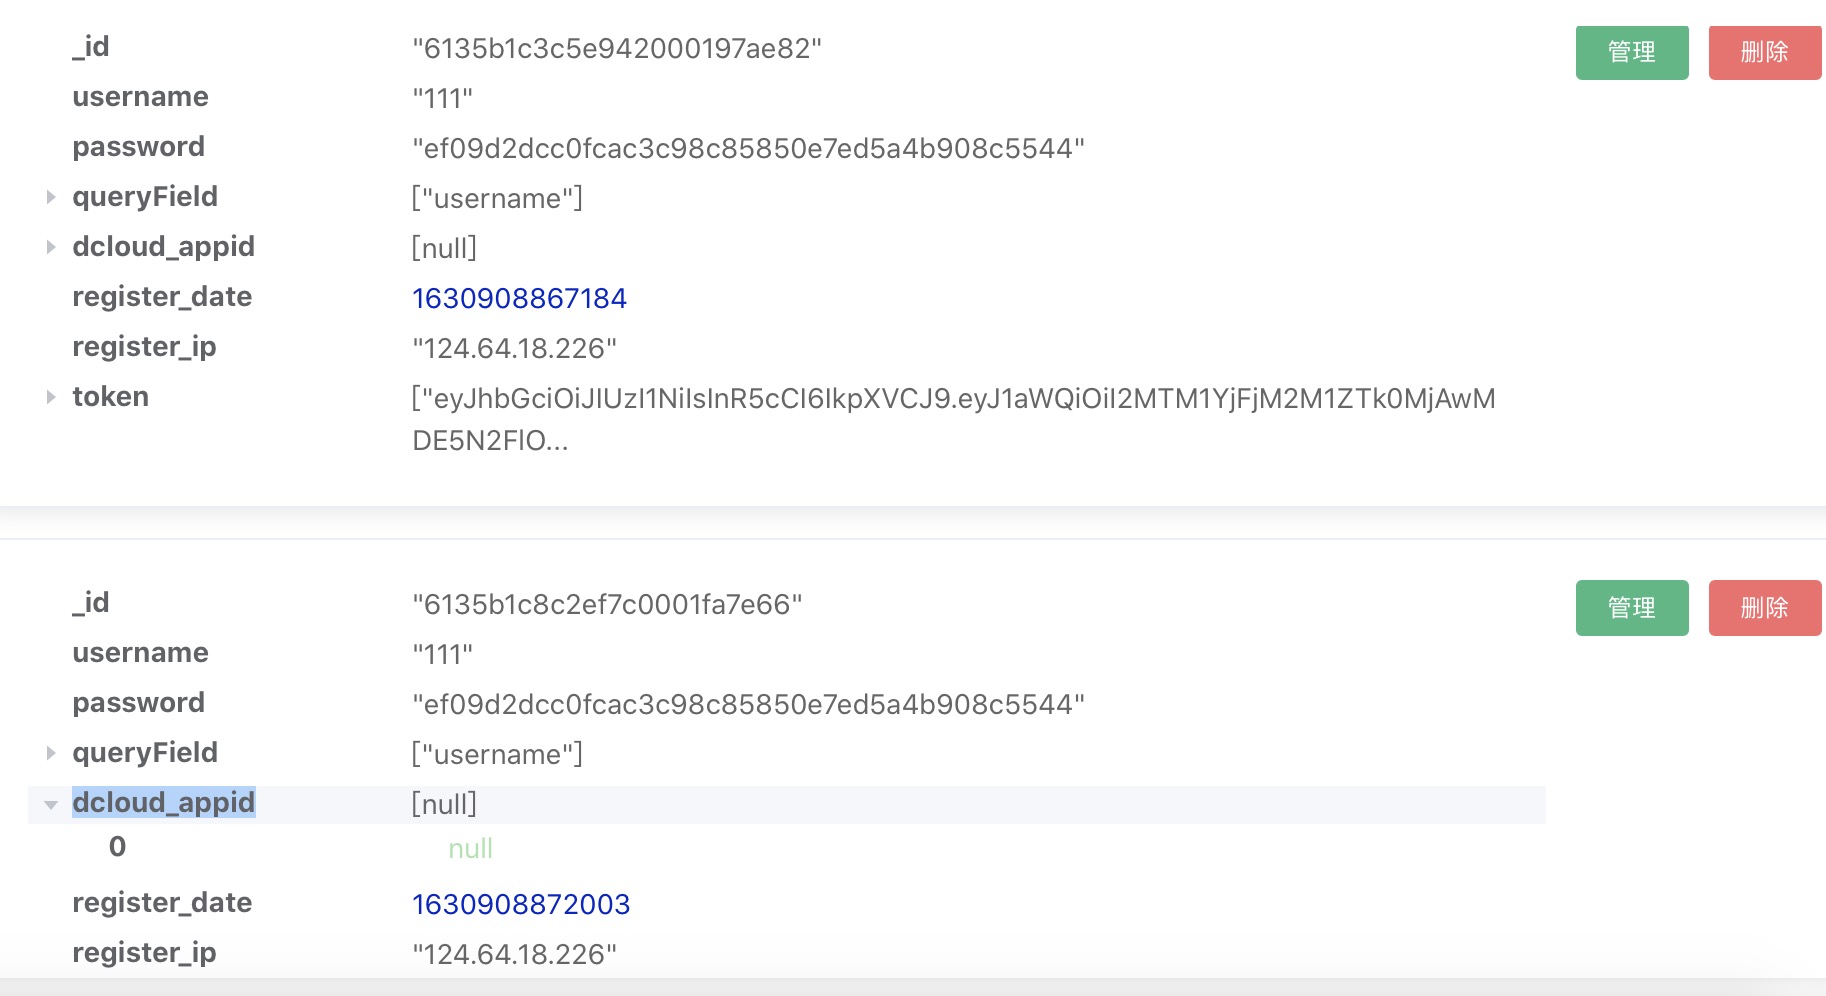Viewport: 1826px width, 996px height.
Task: Collapse the highlighted dcloud_appid field
Action: (x=51, y=804)
